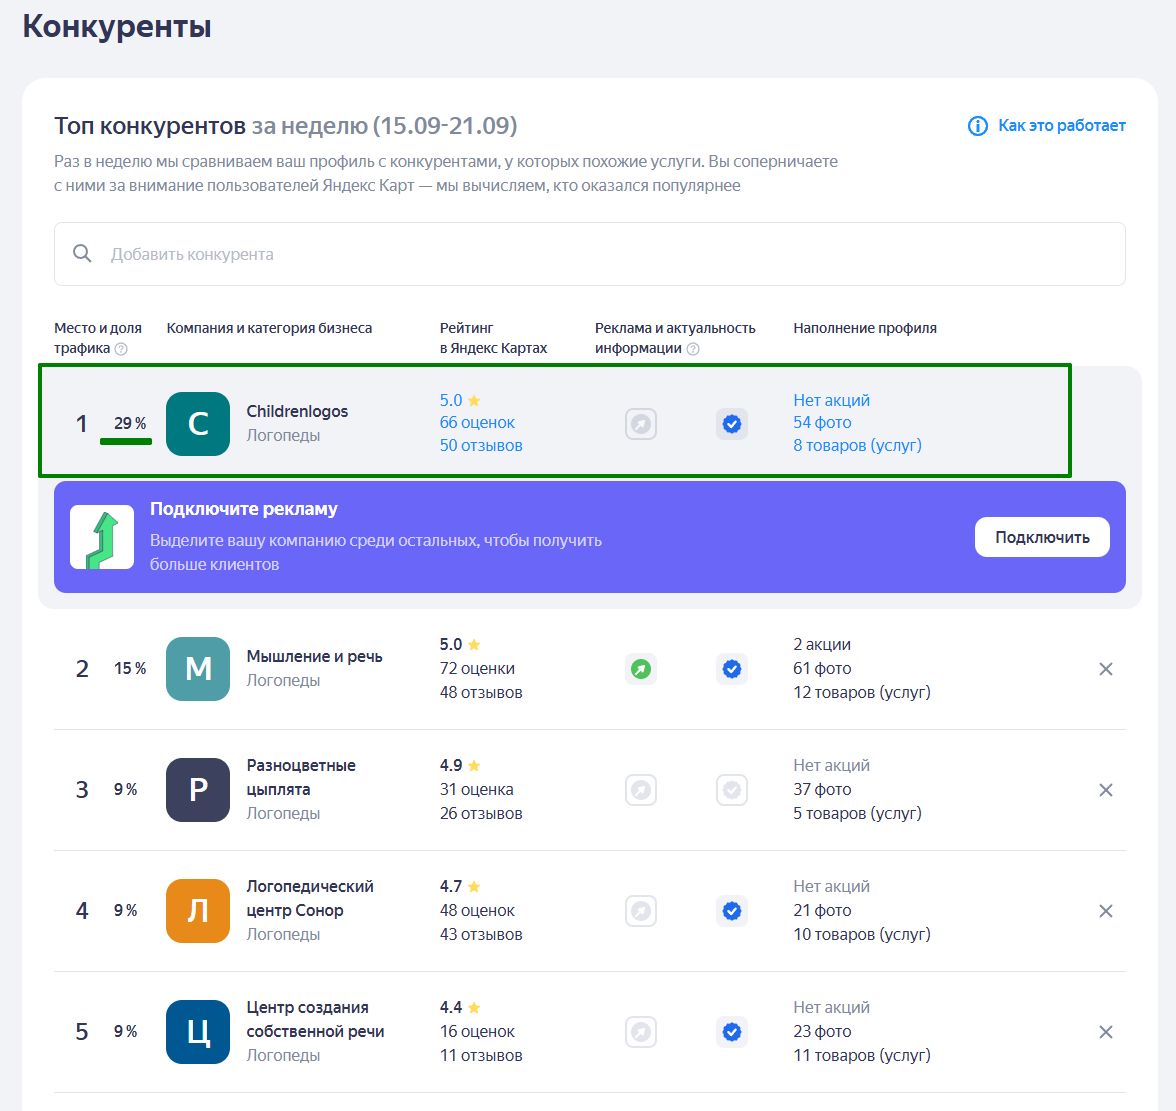Click help icon next to 'Реклама и актуальность информации'
The height and width of the screenshot is (1111, 1176).
coord(693,349)
